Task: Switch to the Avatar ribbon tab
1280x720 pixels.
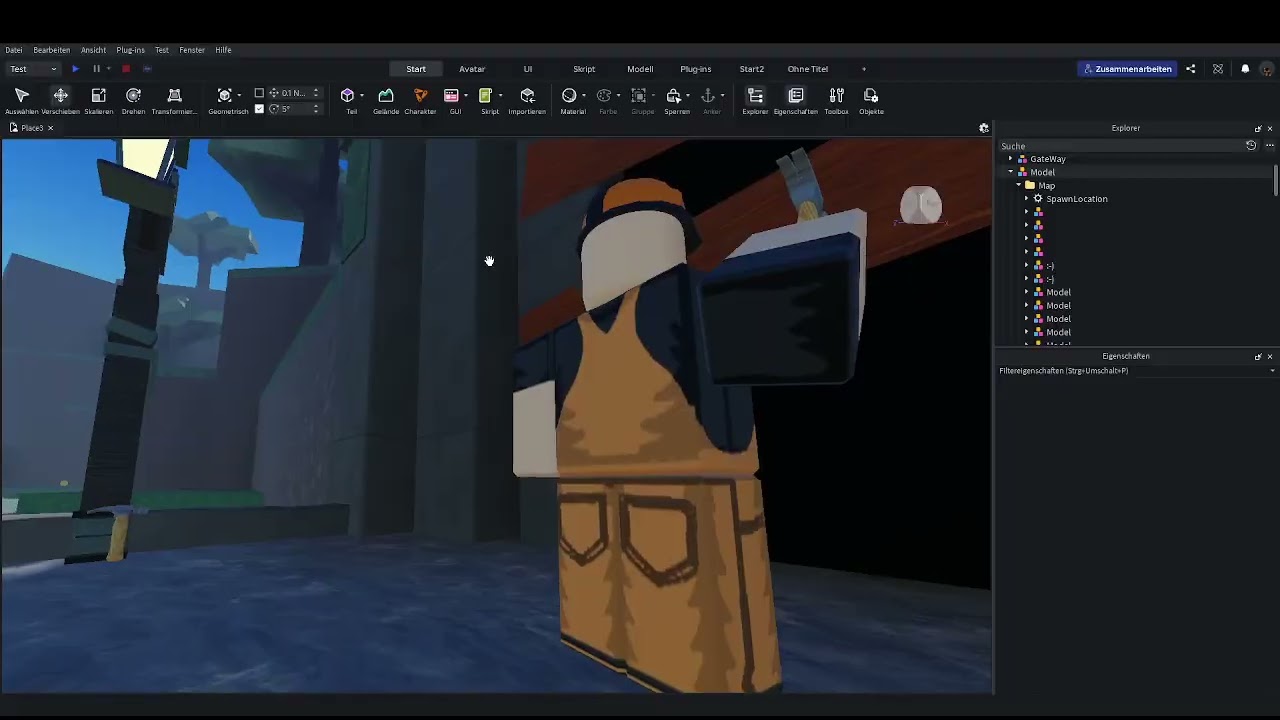Action: (x=472, y=69)
